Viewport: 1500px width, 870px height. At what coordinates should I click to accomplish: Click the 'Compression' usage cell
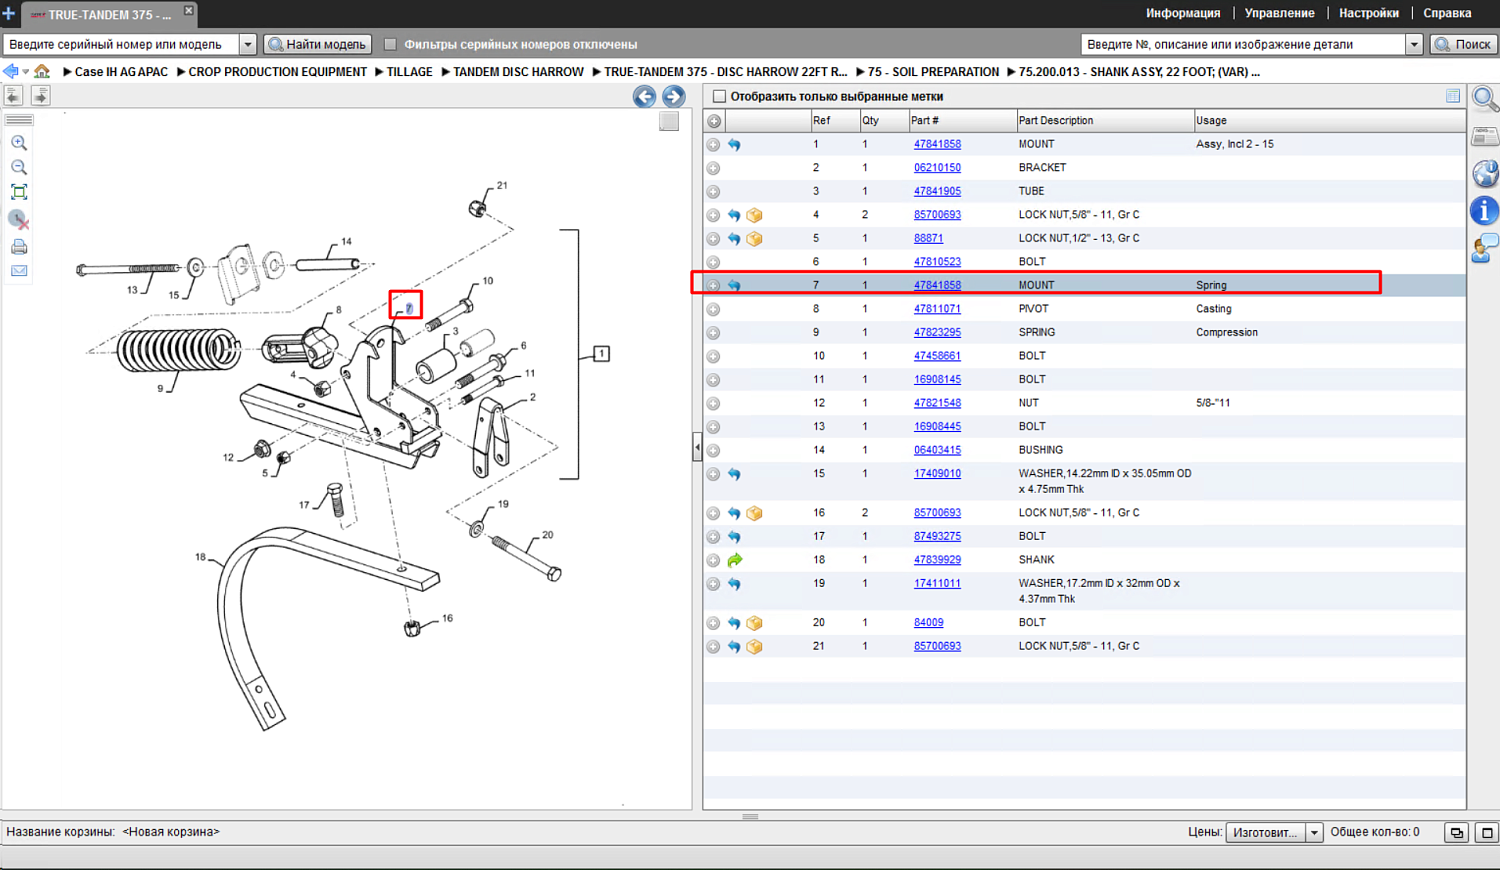point(1227,333)
